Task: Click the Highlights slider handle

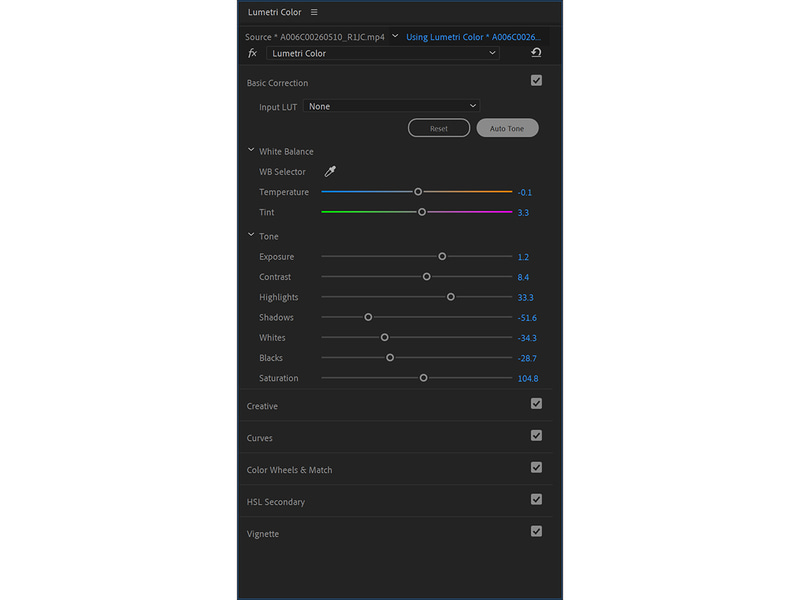Action: click(x=451, y=296)
